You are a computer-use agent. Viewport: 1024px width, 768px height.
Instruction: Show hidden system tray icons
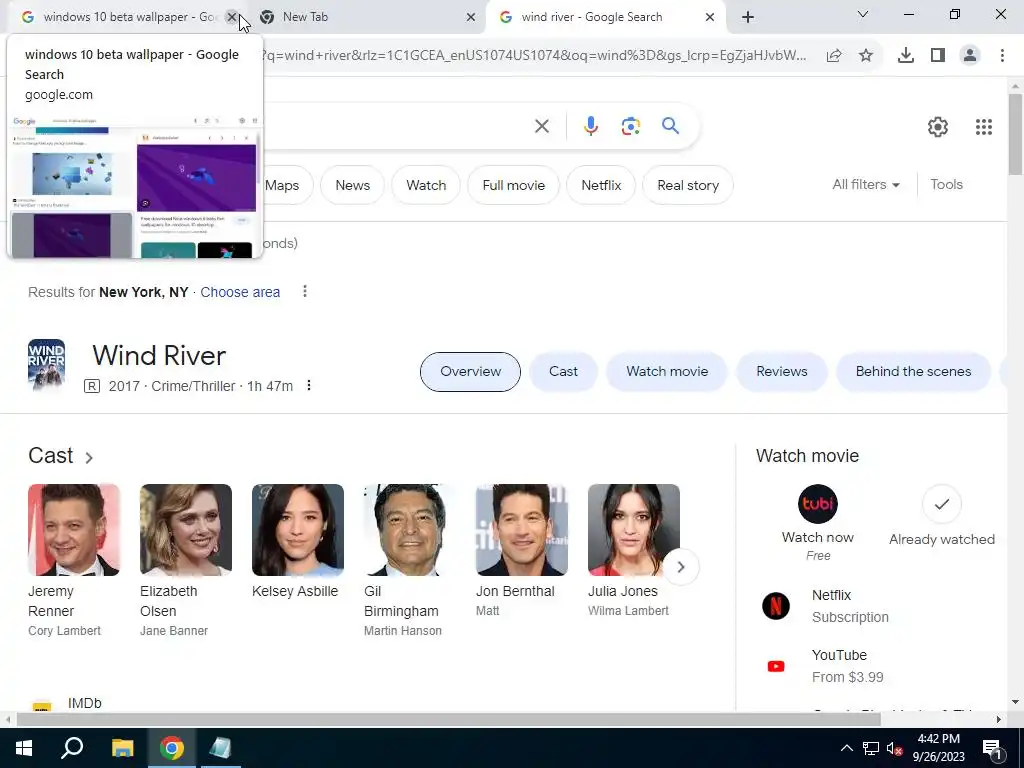click(x=846, y=748)
